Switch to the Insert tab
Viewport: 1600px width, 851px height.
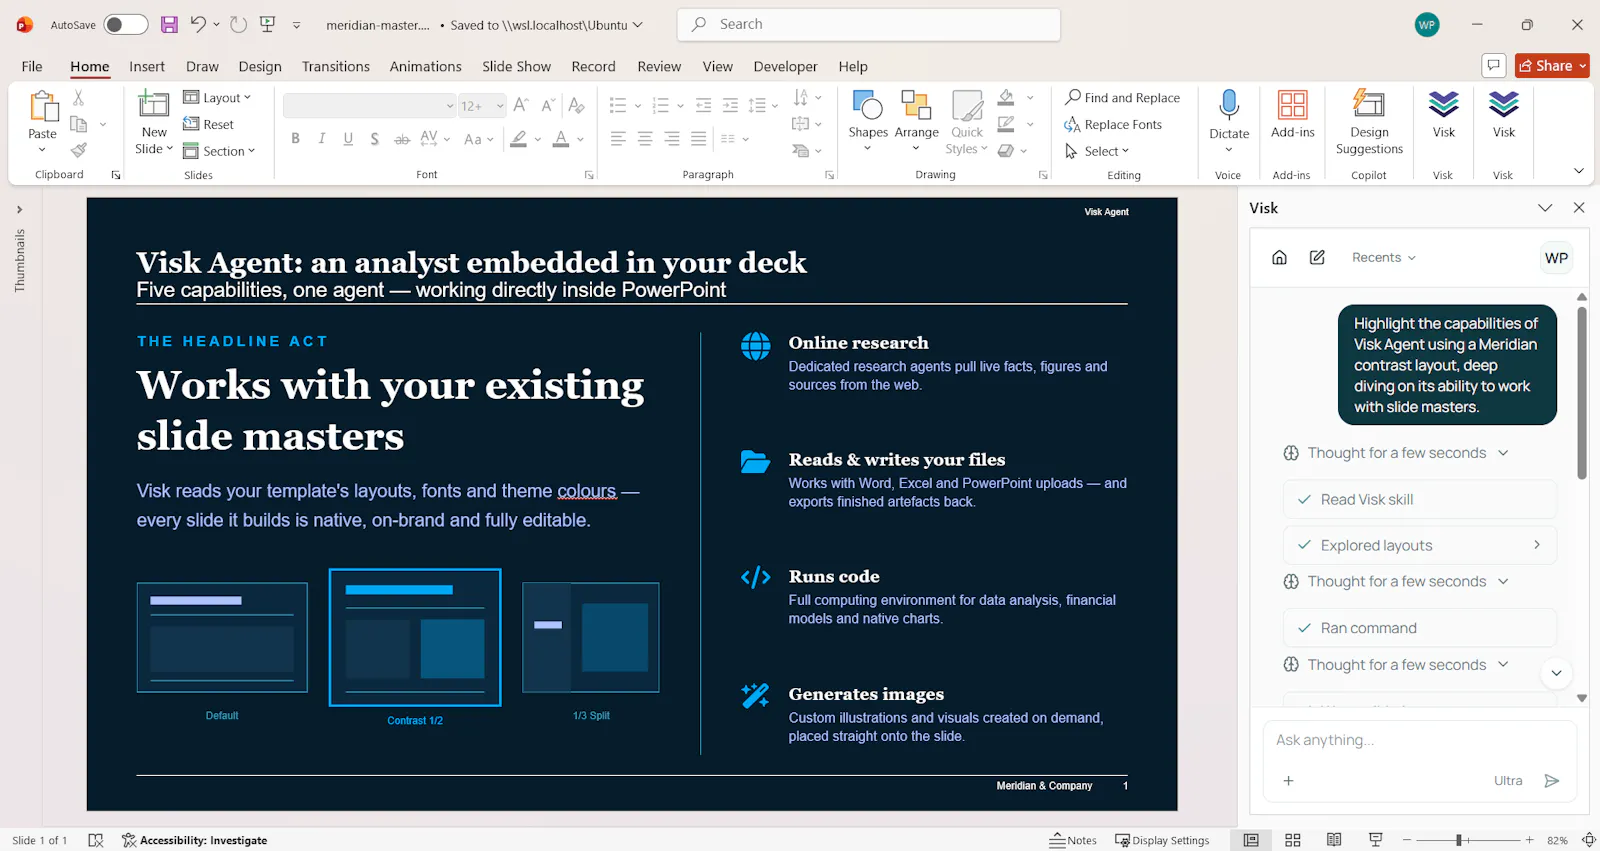pyautogui.click(x=147, y=66)
